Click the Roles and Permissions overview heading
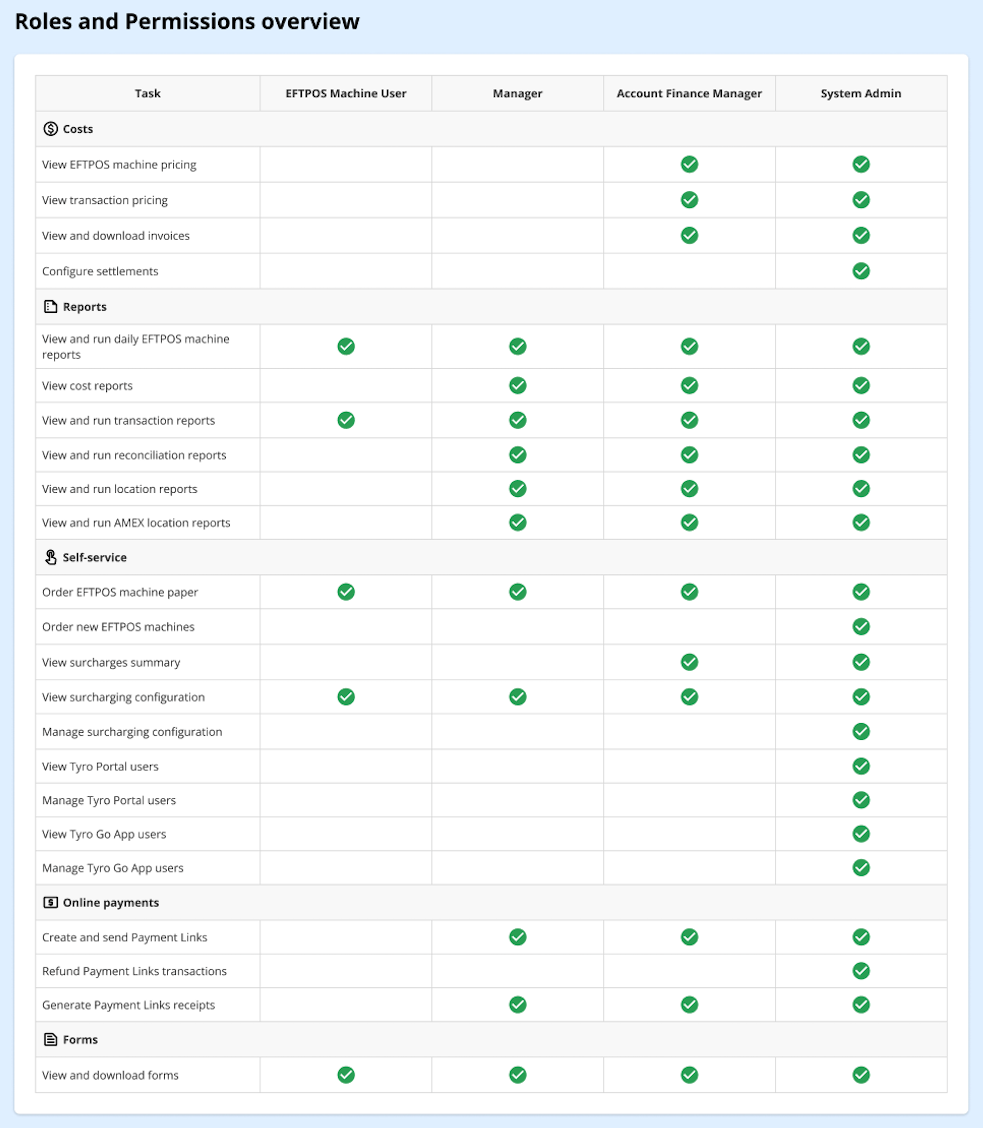 point(187,22)
